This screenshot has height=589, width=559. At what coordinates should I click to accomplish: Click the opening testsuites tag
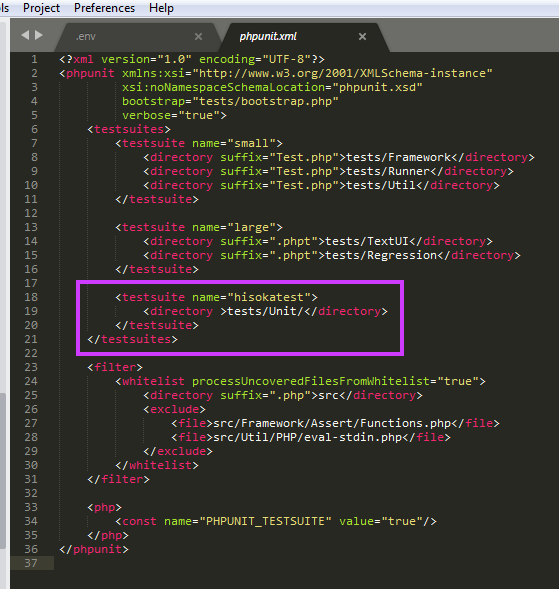pyautogui.click(x=129, y=129)
